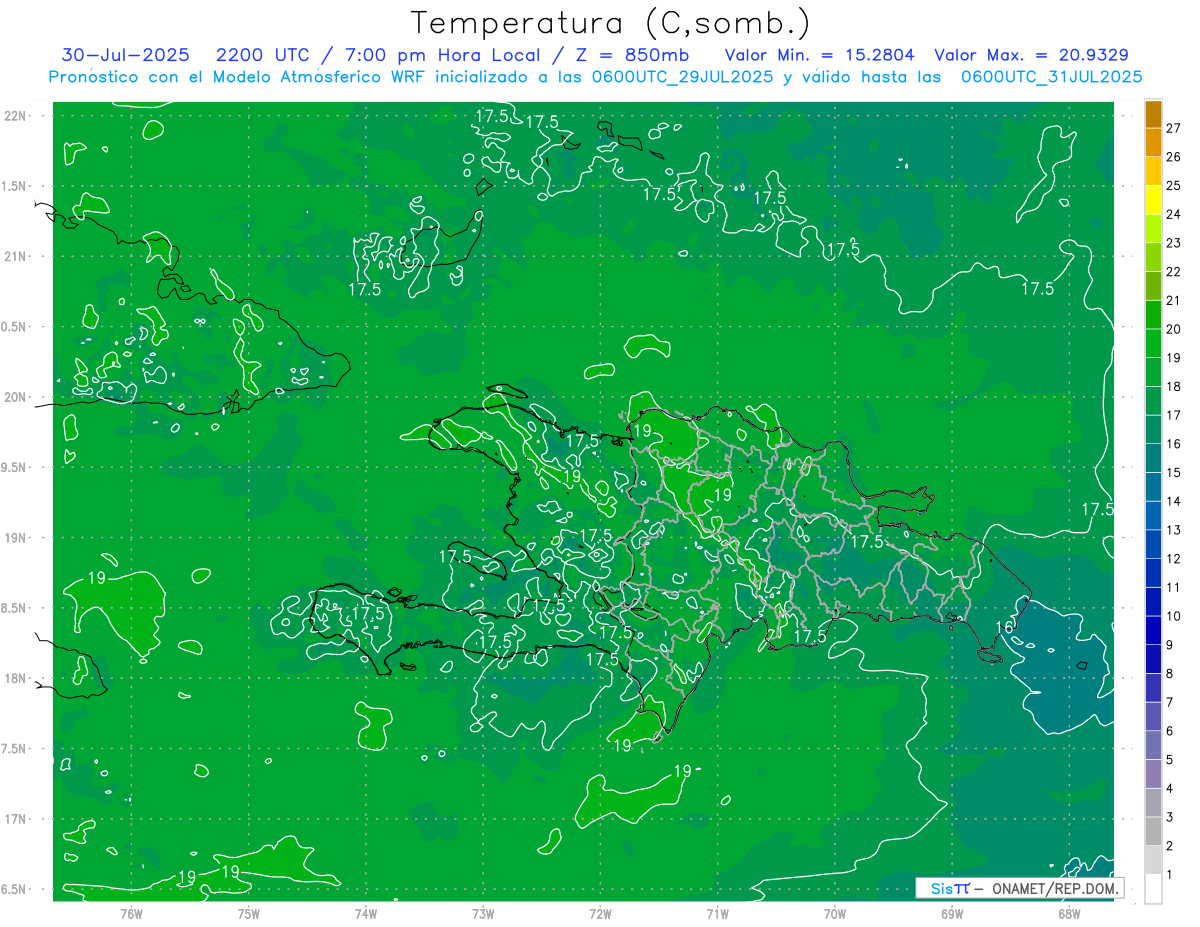Click the 'Valor Min. = 15.2804' value

(820, 55)
